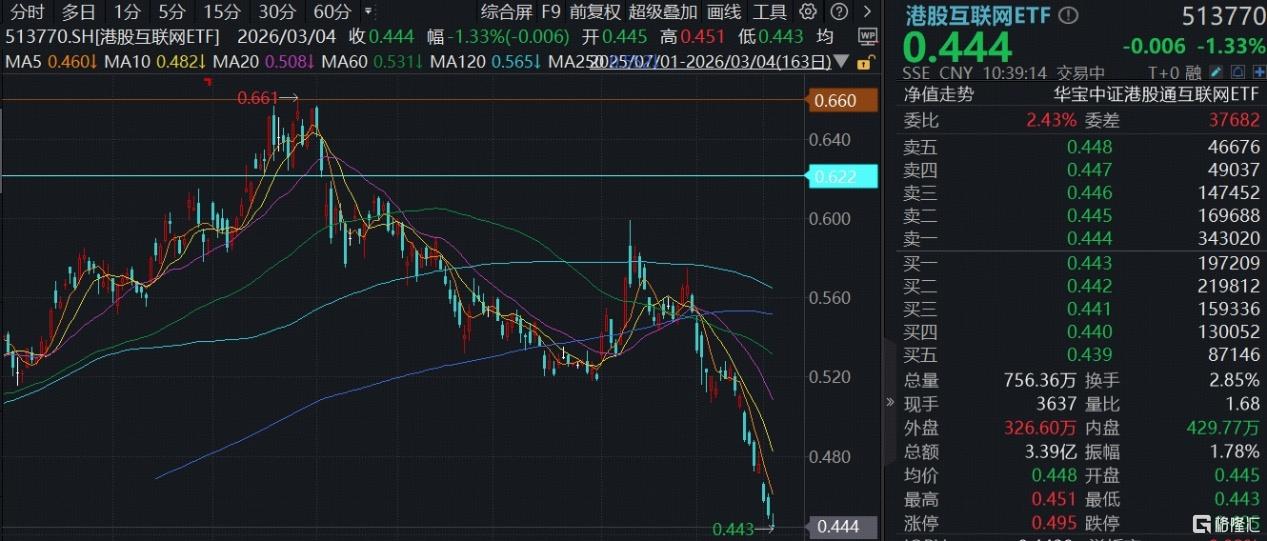1267x541 pixels.
Task: Click the info icon next to 港股互联网ETF
Action: [x=1069, y=16]
